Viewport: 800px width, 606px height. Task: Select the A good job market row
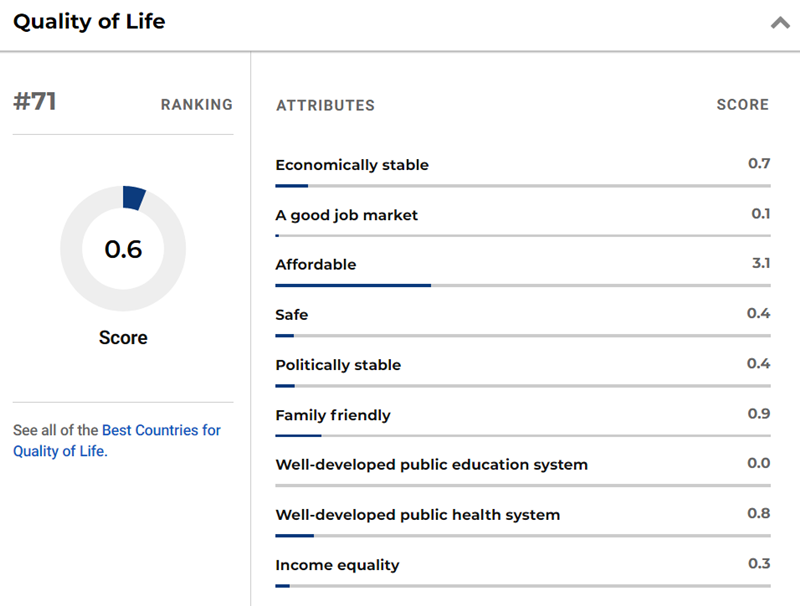coord(347,215)
